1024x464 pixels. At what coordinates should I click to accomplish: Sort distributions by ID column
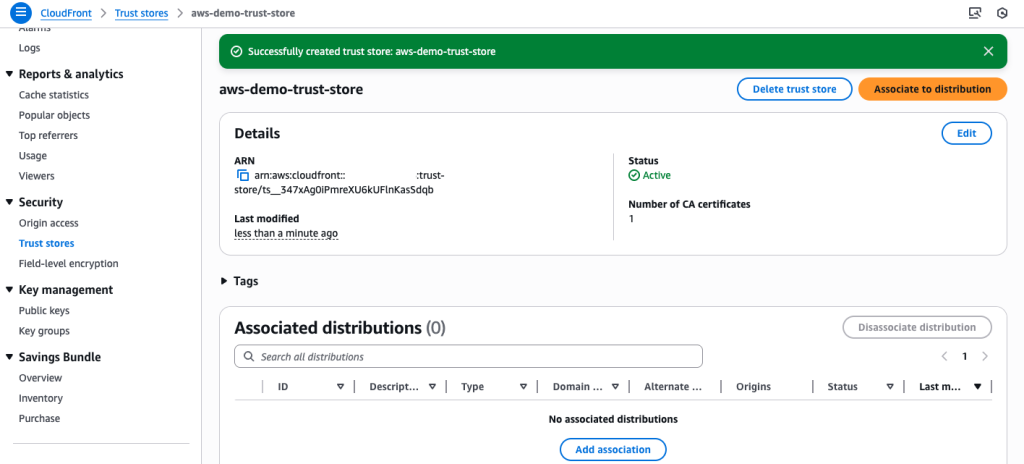[340, 386]
